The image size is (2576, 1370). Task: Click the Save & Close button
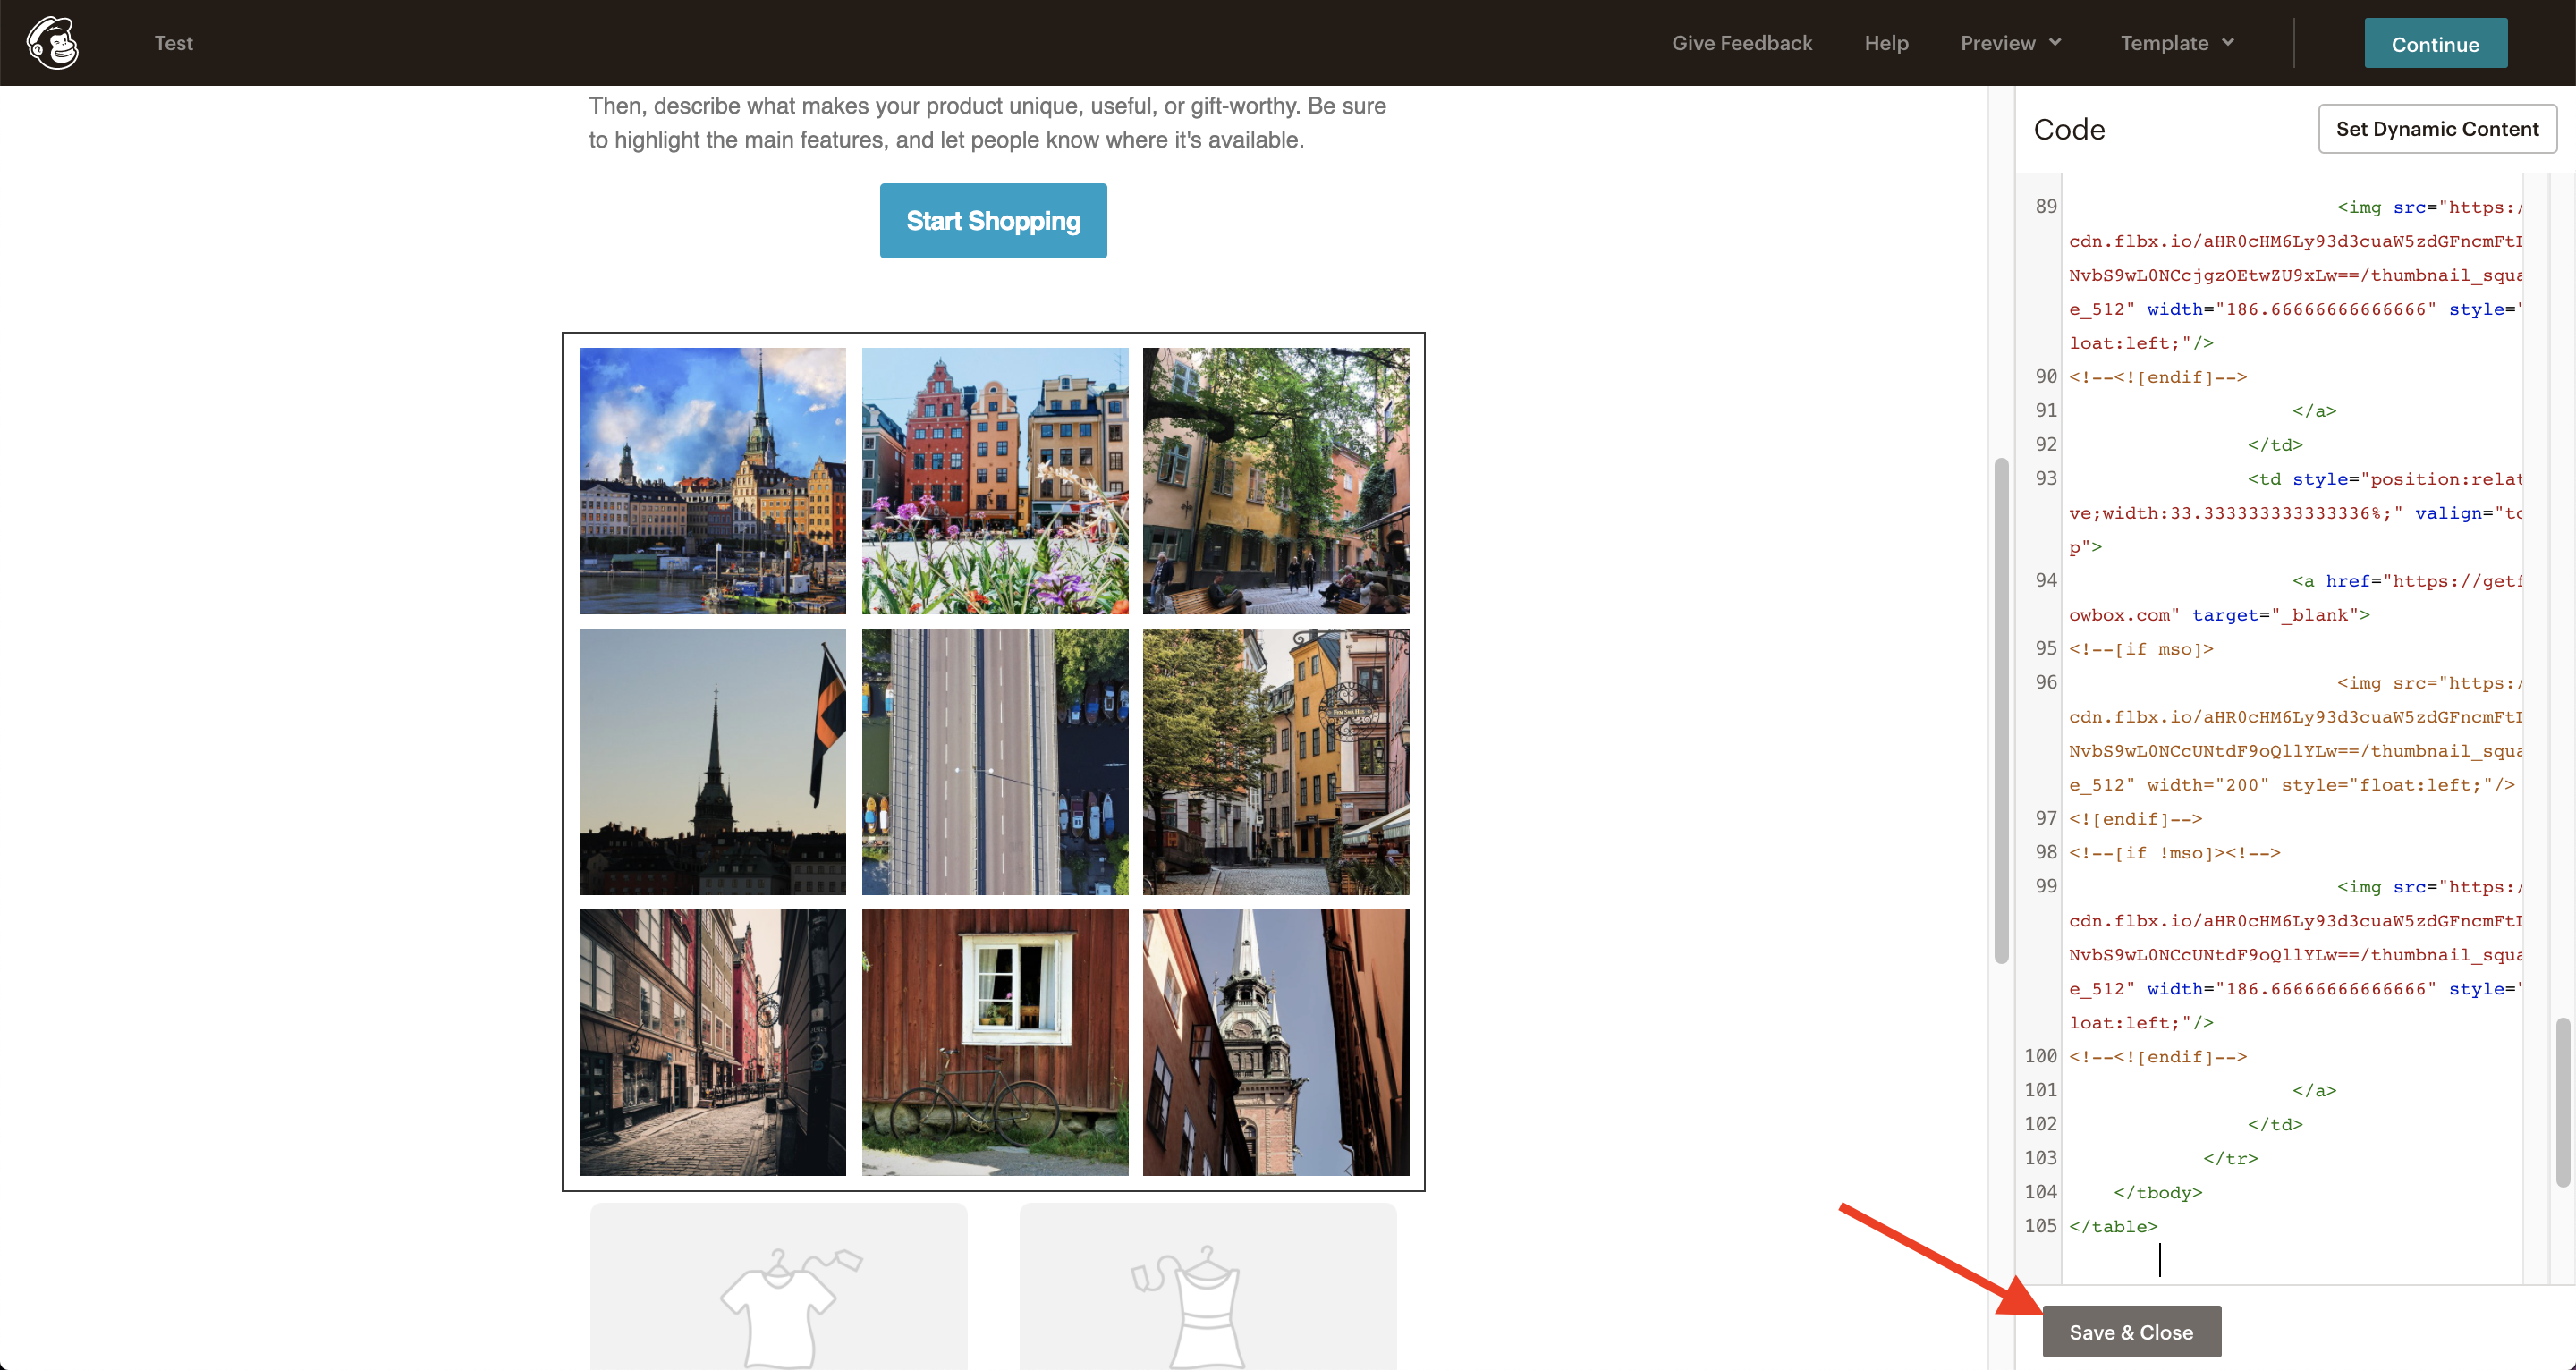pyautogui.click(x=2130, y=1332)
